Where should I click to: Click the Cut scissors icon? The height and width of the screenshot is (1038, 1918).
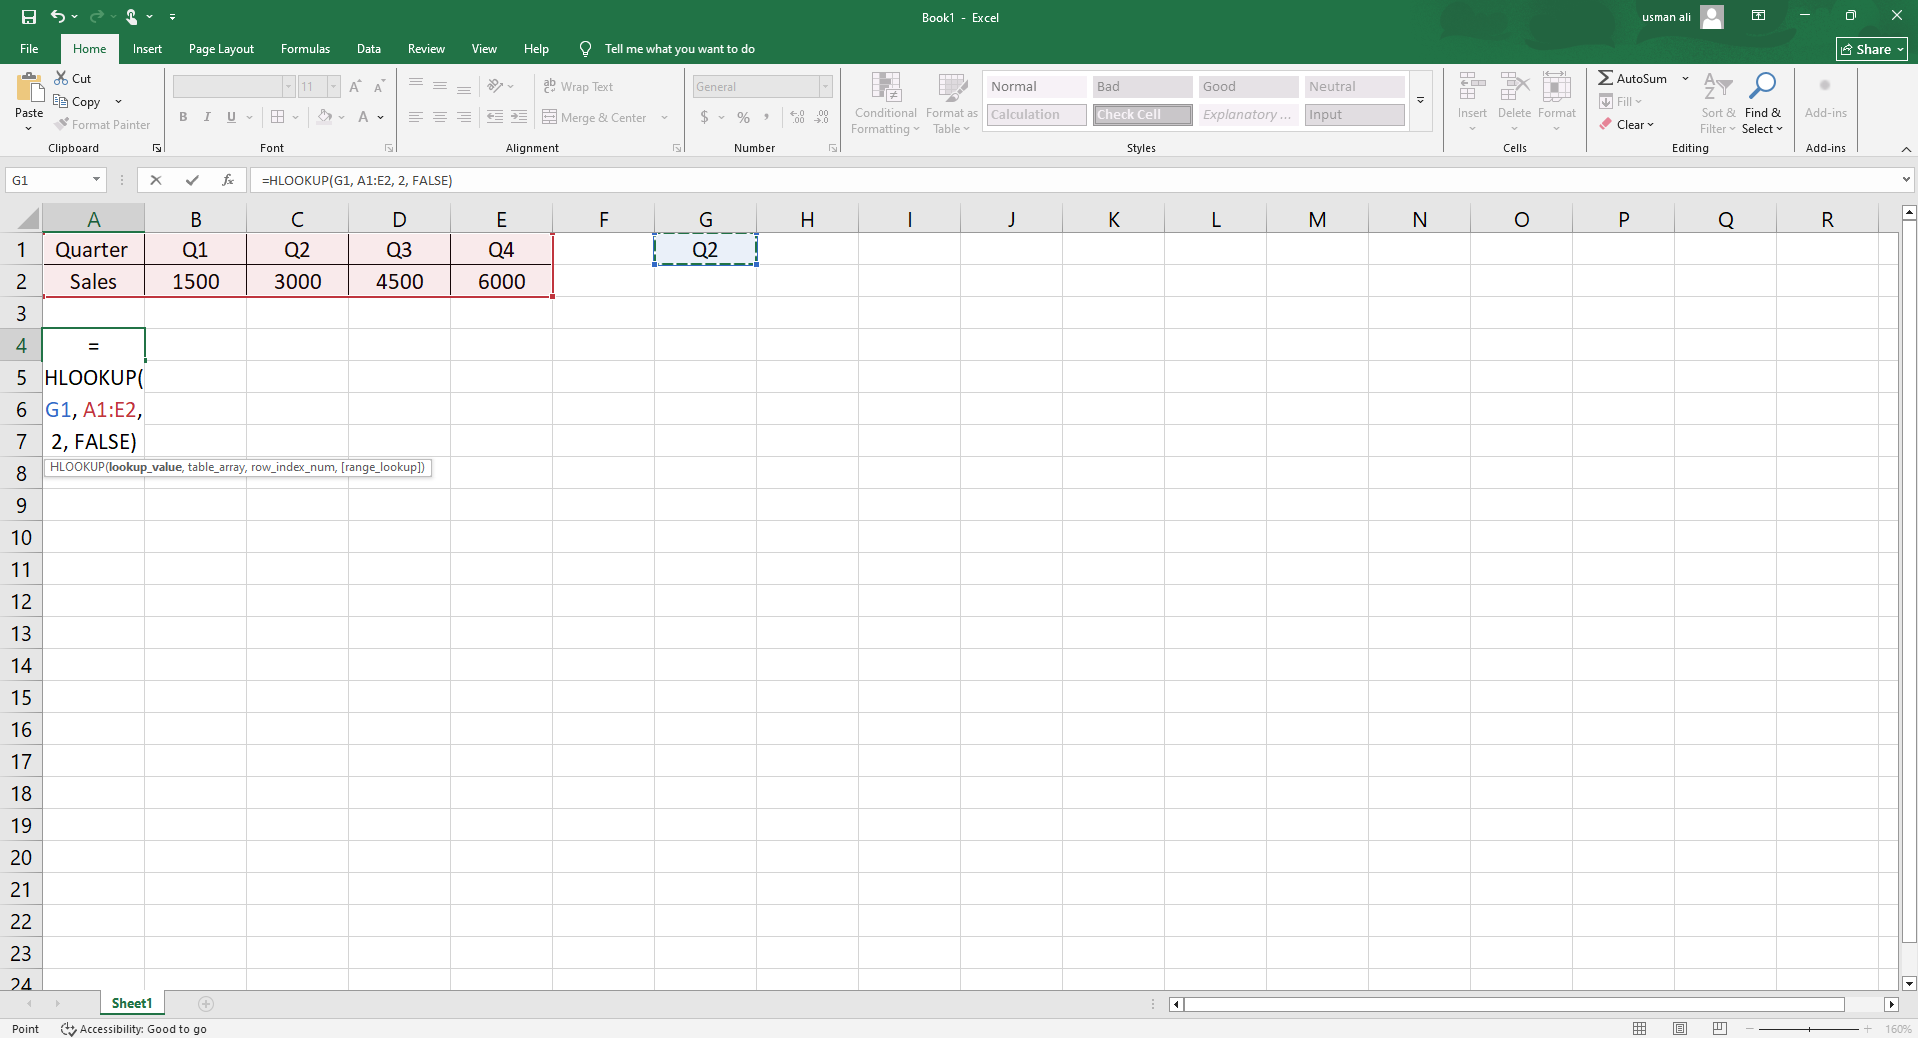(62, 78)
